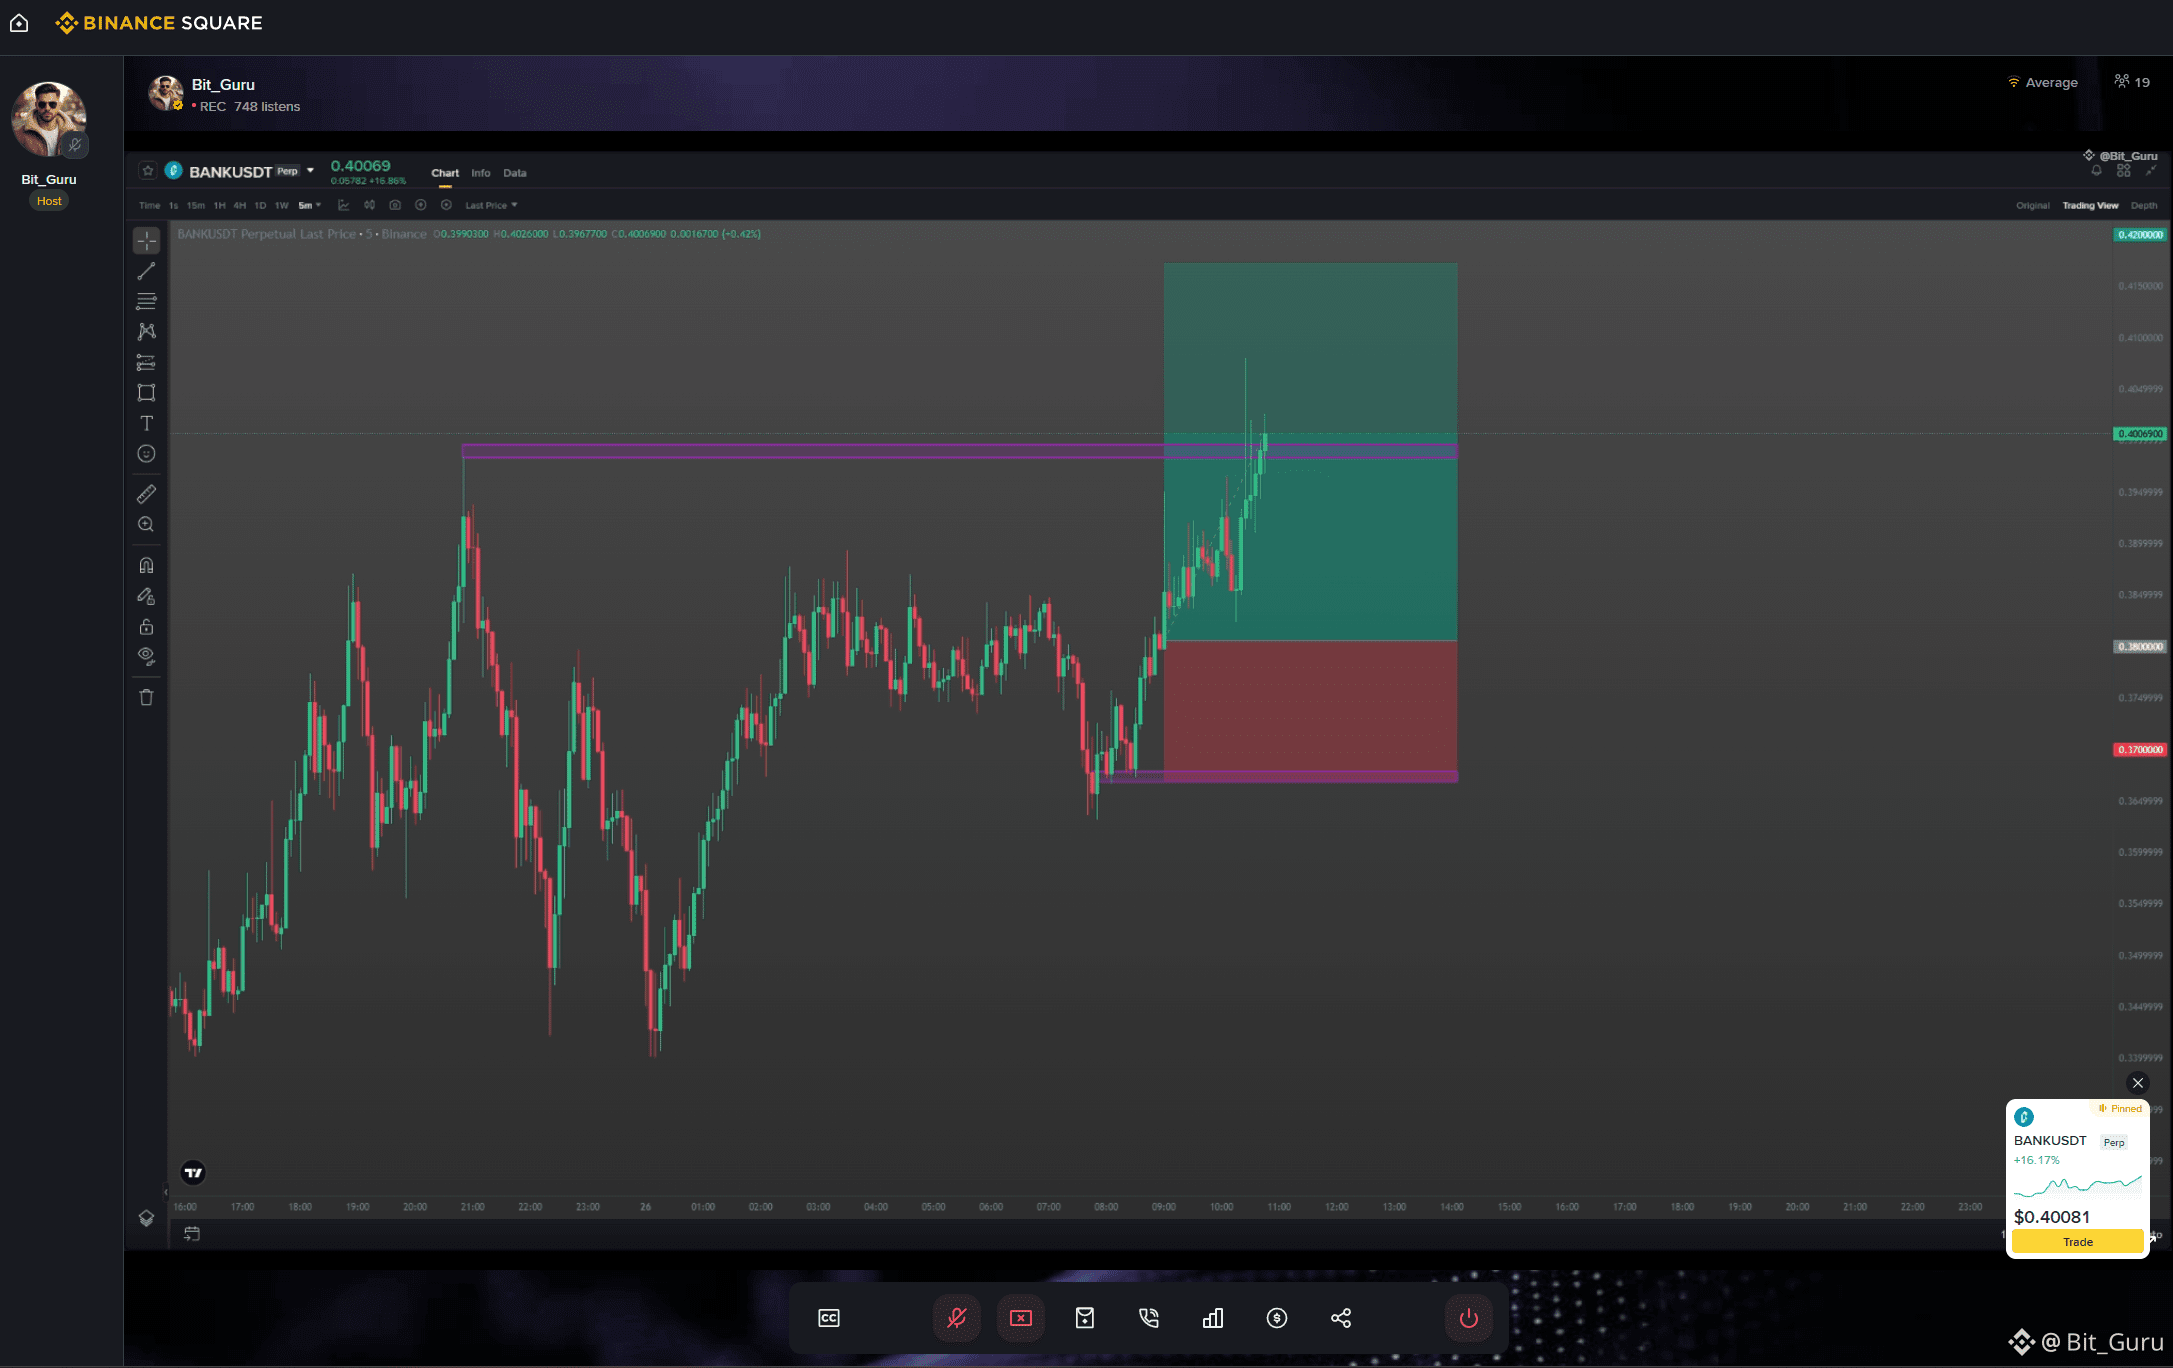Click the TradingView logo badge
Viewport: 2173px width, 1368px height.
[x=193, y=1173]
